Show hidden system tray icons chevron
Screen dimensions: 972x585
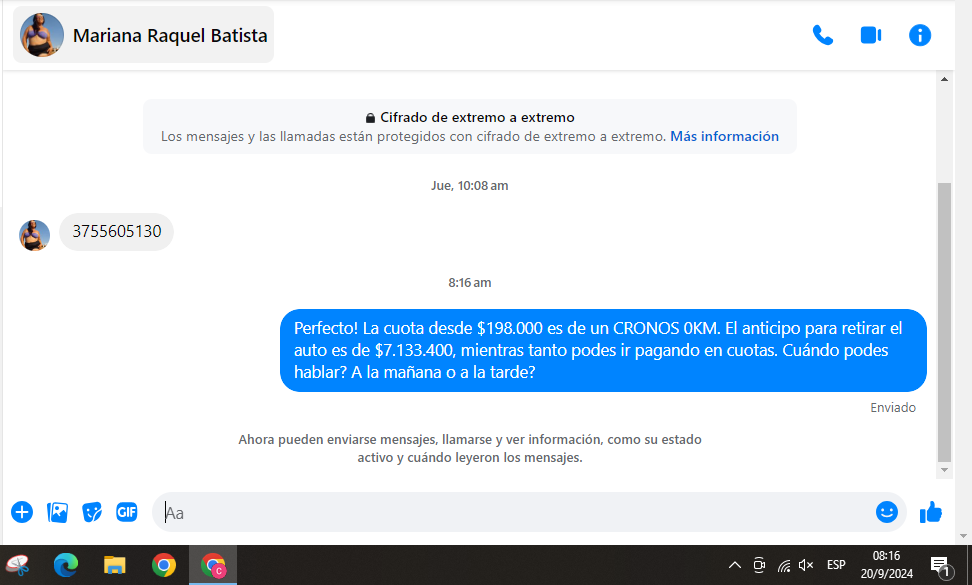tap(734, 565)
